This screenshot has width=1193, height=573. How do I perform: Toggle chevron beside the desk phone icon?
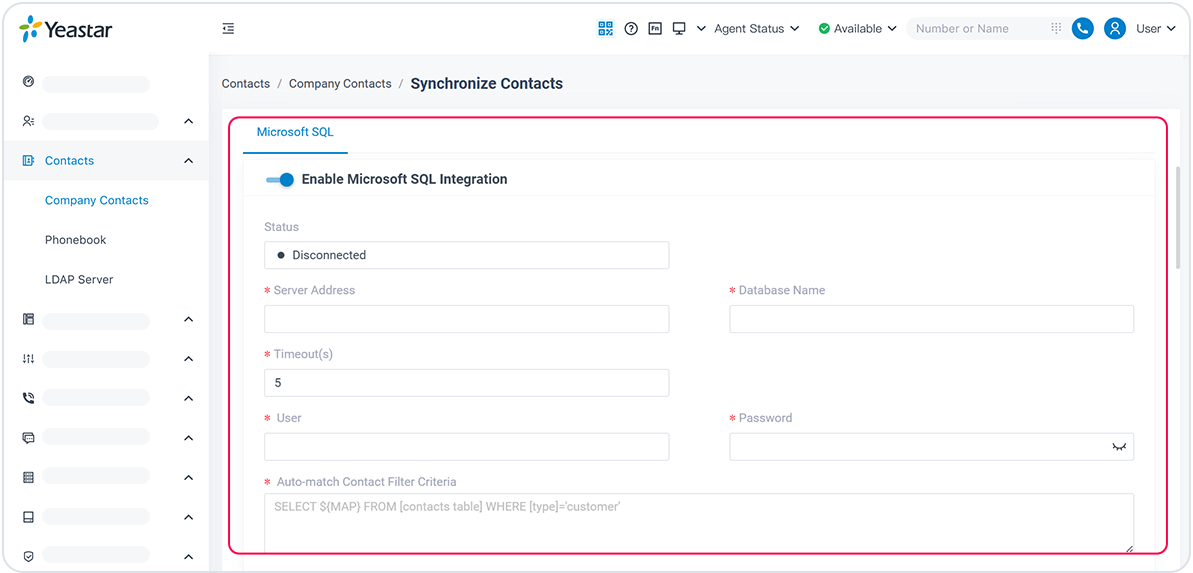(x=189, y=320)
